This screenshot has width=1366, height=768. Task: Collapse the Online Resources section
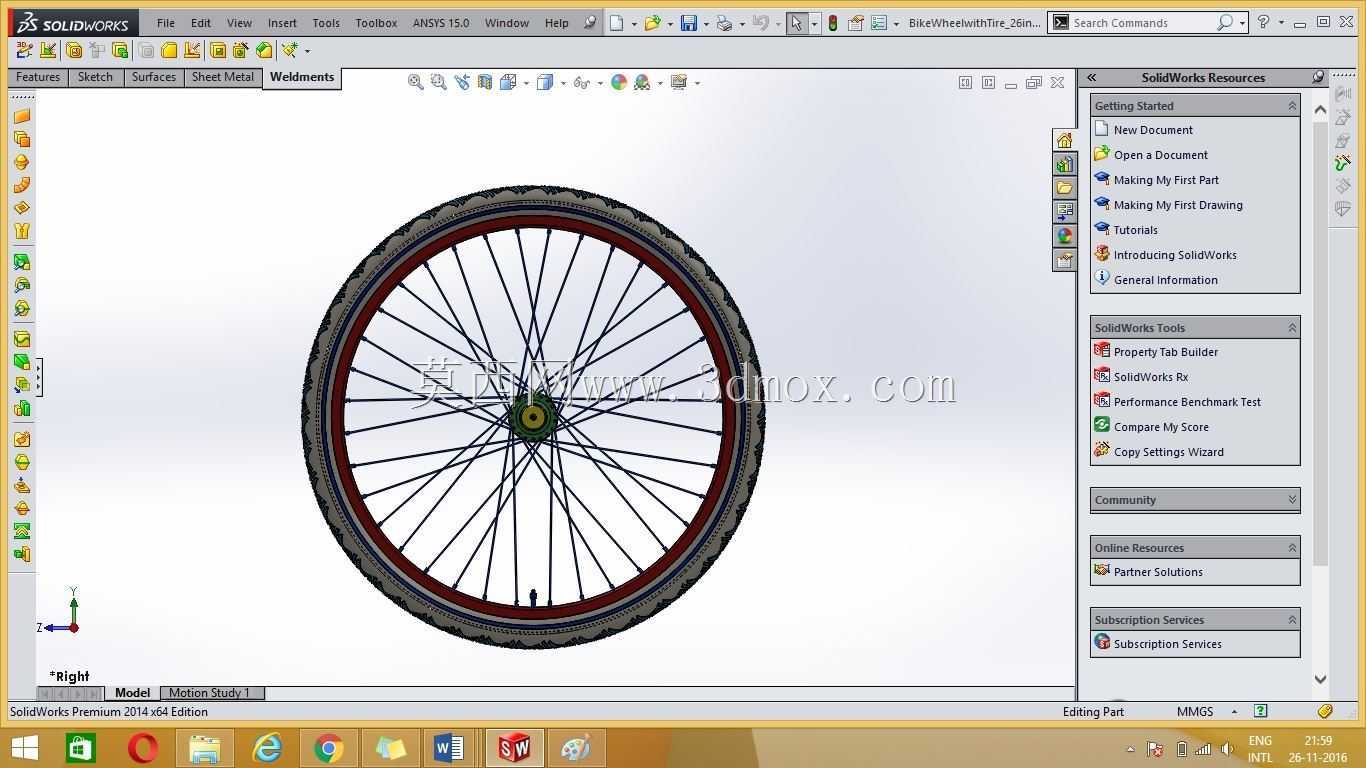1292,547
